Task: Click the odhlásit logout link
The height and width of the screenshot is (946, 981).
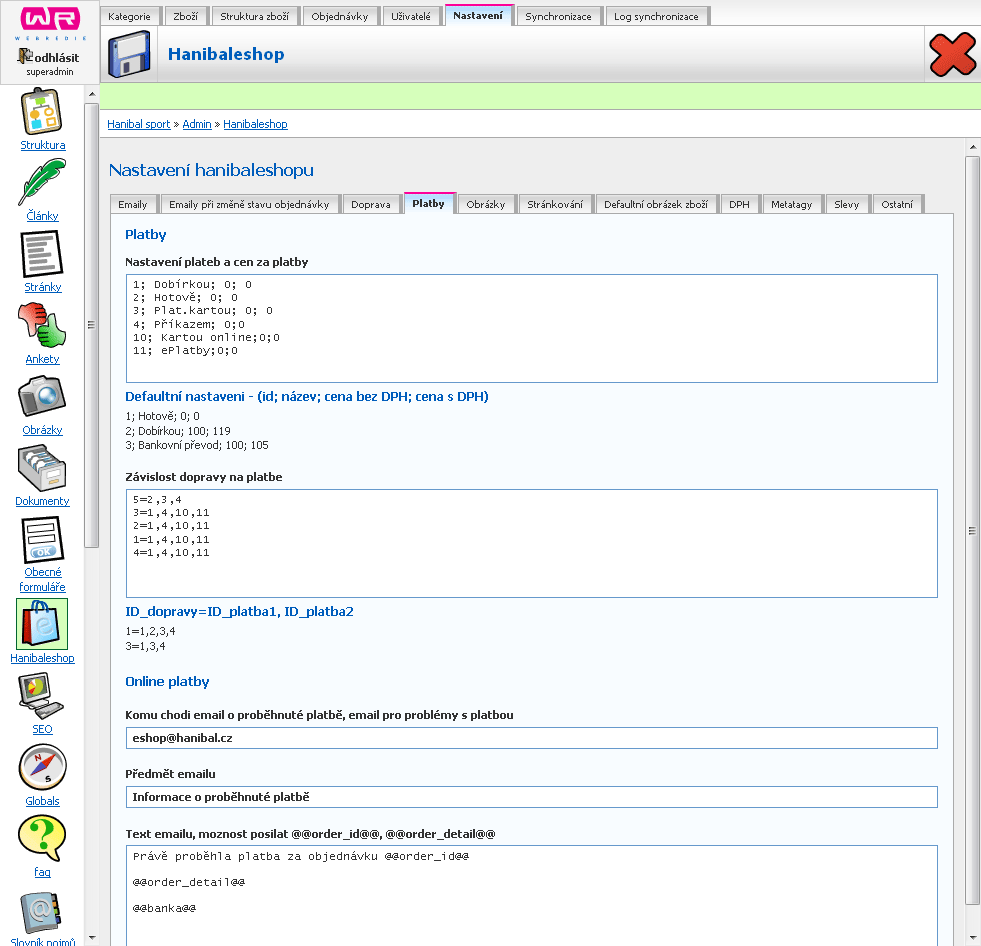Action: [57, 58]
